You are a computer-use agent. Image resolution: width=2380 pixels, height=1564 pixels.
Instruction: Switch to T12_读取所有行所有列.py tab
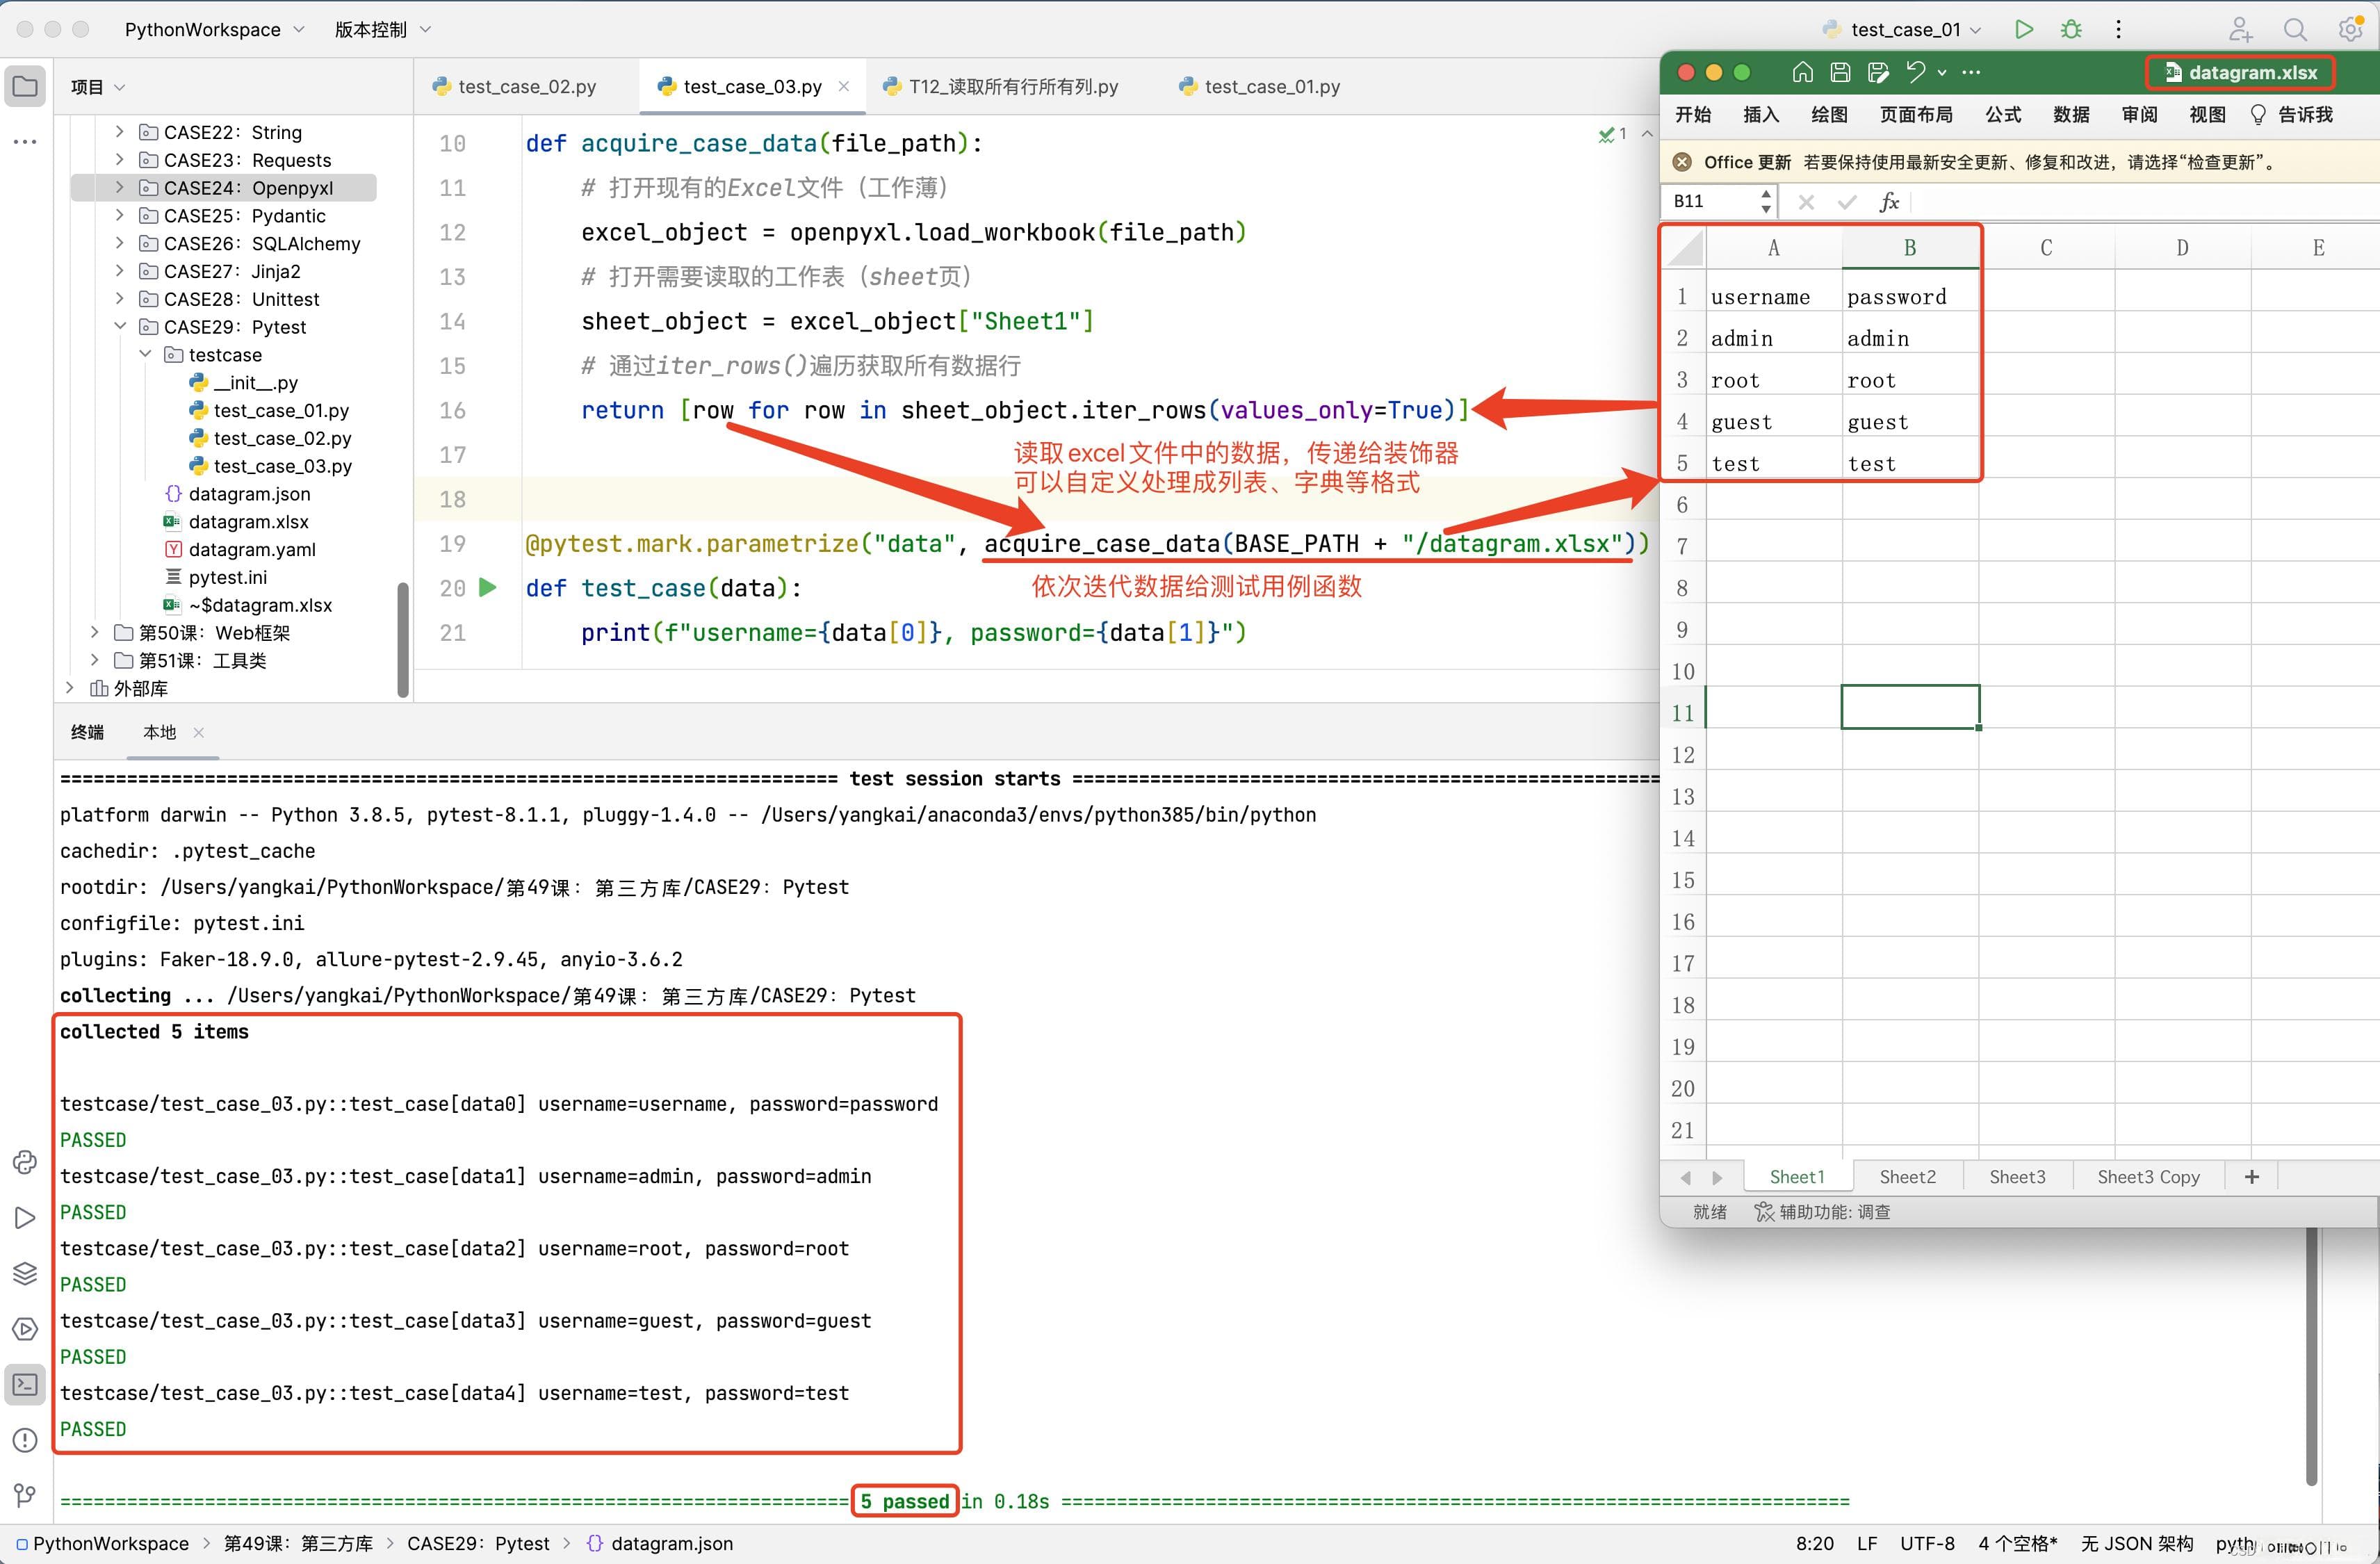[x=1001, y=87]
